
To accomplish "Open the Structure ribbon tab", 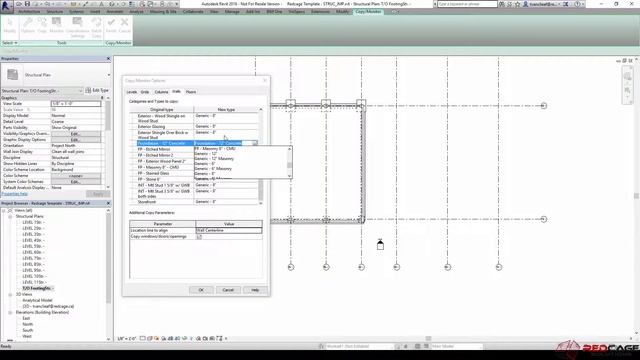I will pos(55,12).
